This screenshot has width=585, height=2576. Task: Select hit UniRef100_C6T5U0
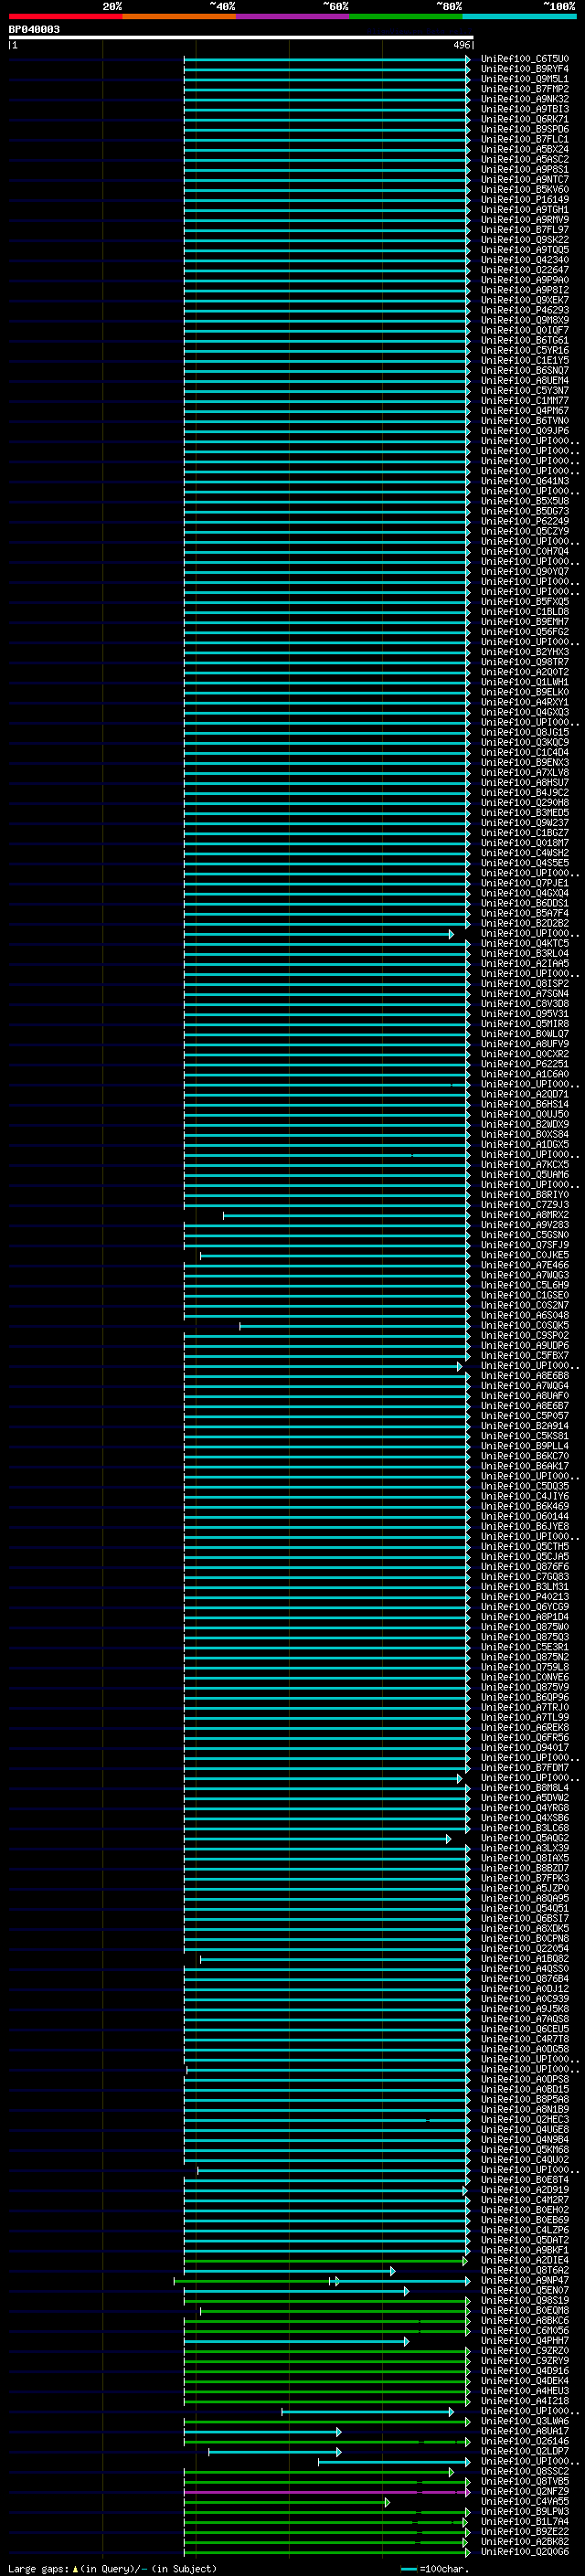pos(525,59)
